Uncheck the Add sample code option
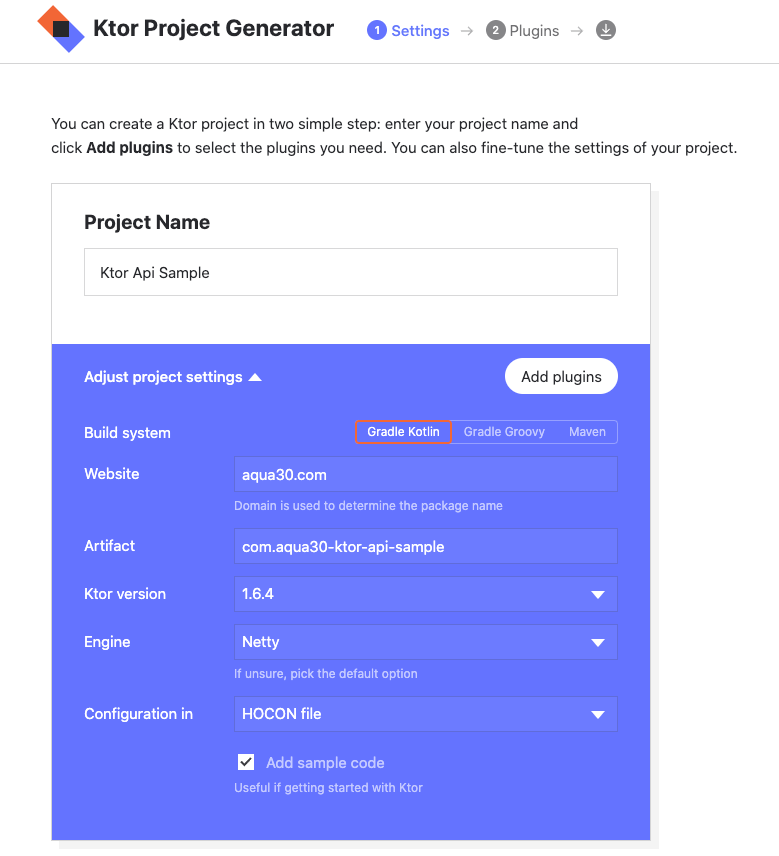This screenshot has width=779, height=856. [246, 761]
